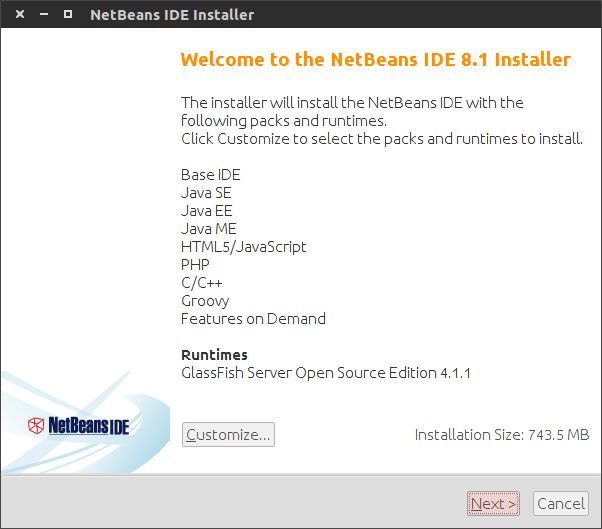
Task: Click the 'NetBeans IDE Installer' window title
Action: click(172, 15)
